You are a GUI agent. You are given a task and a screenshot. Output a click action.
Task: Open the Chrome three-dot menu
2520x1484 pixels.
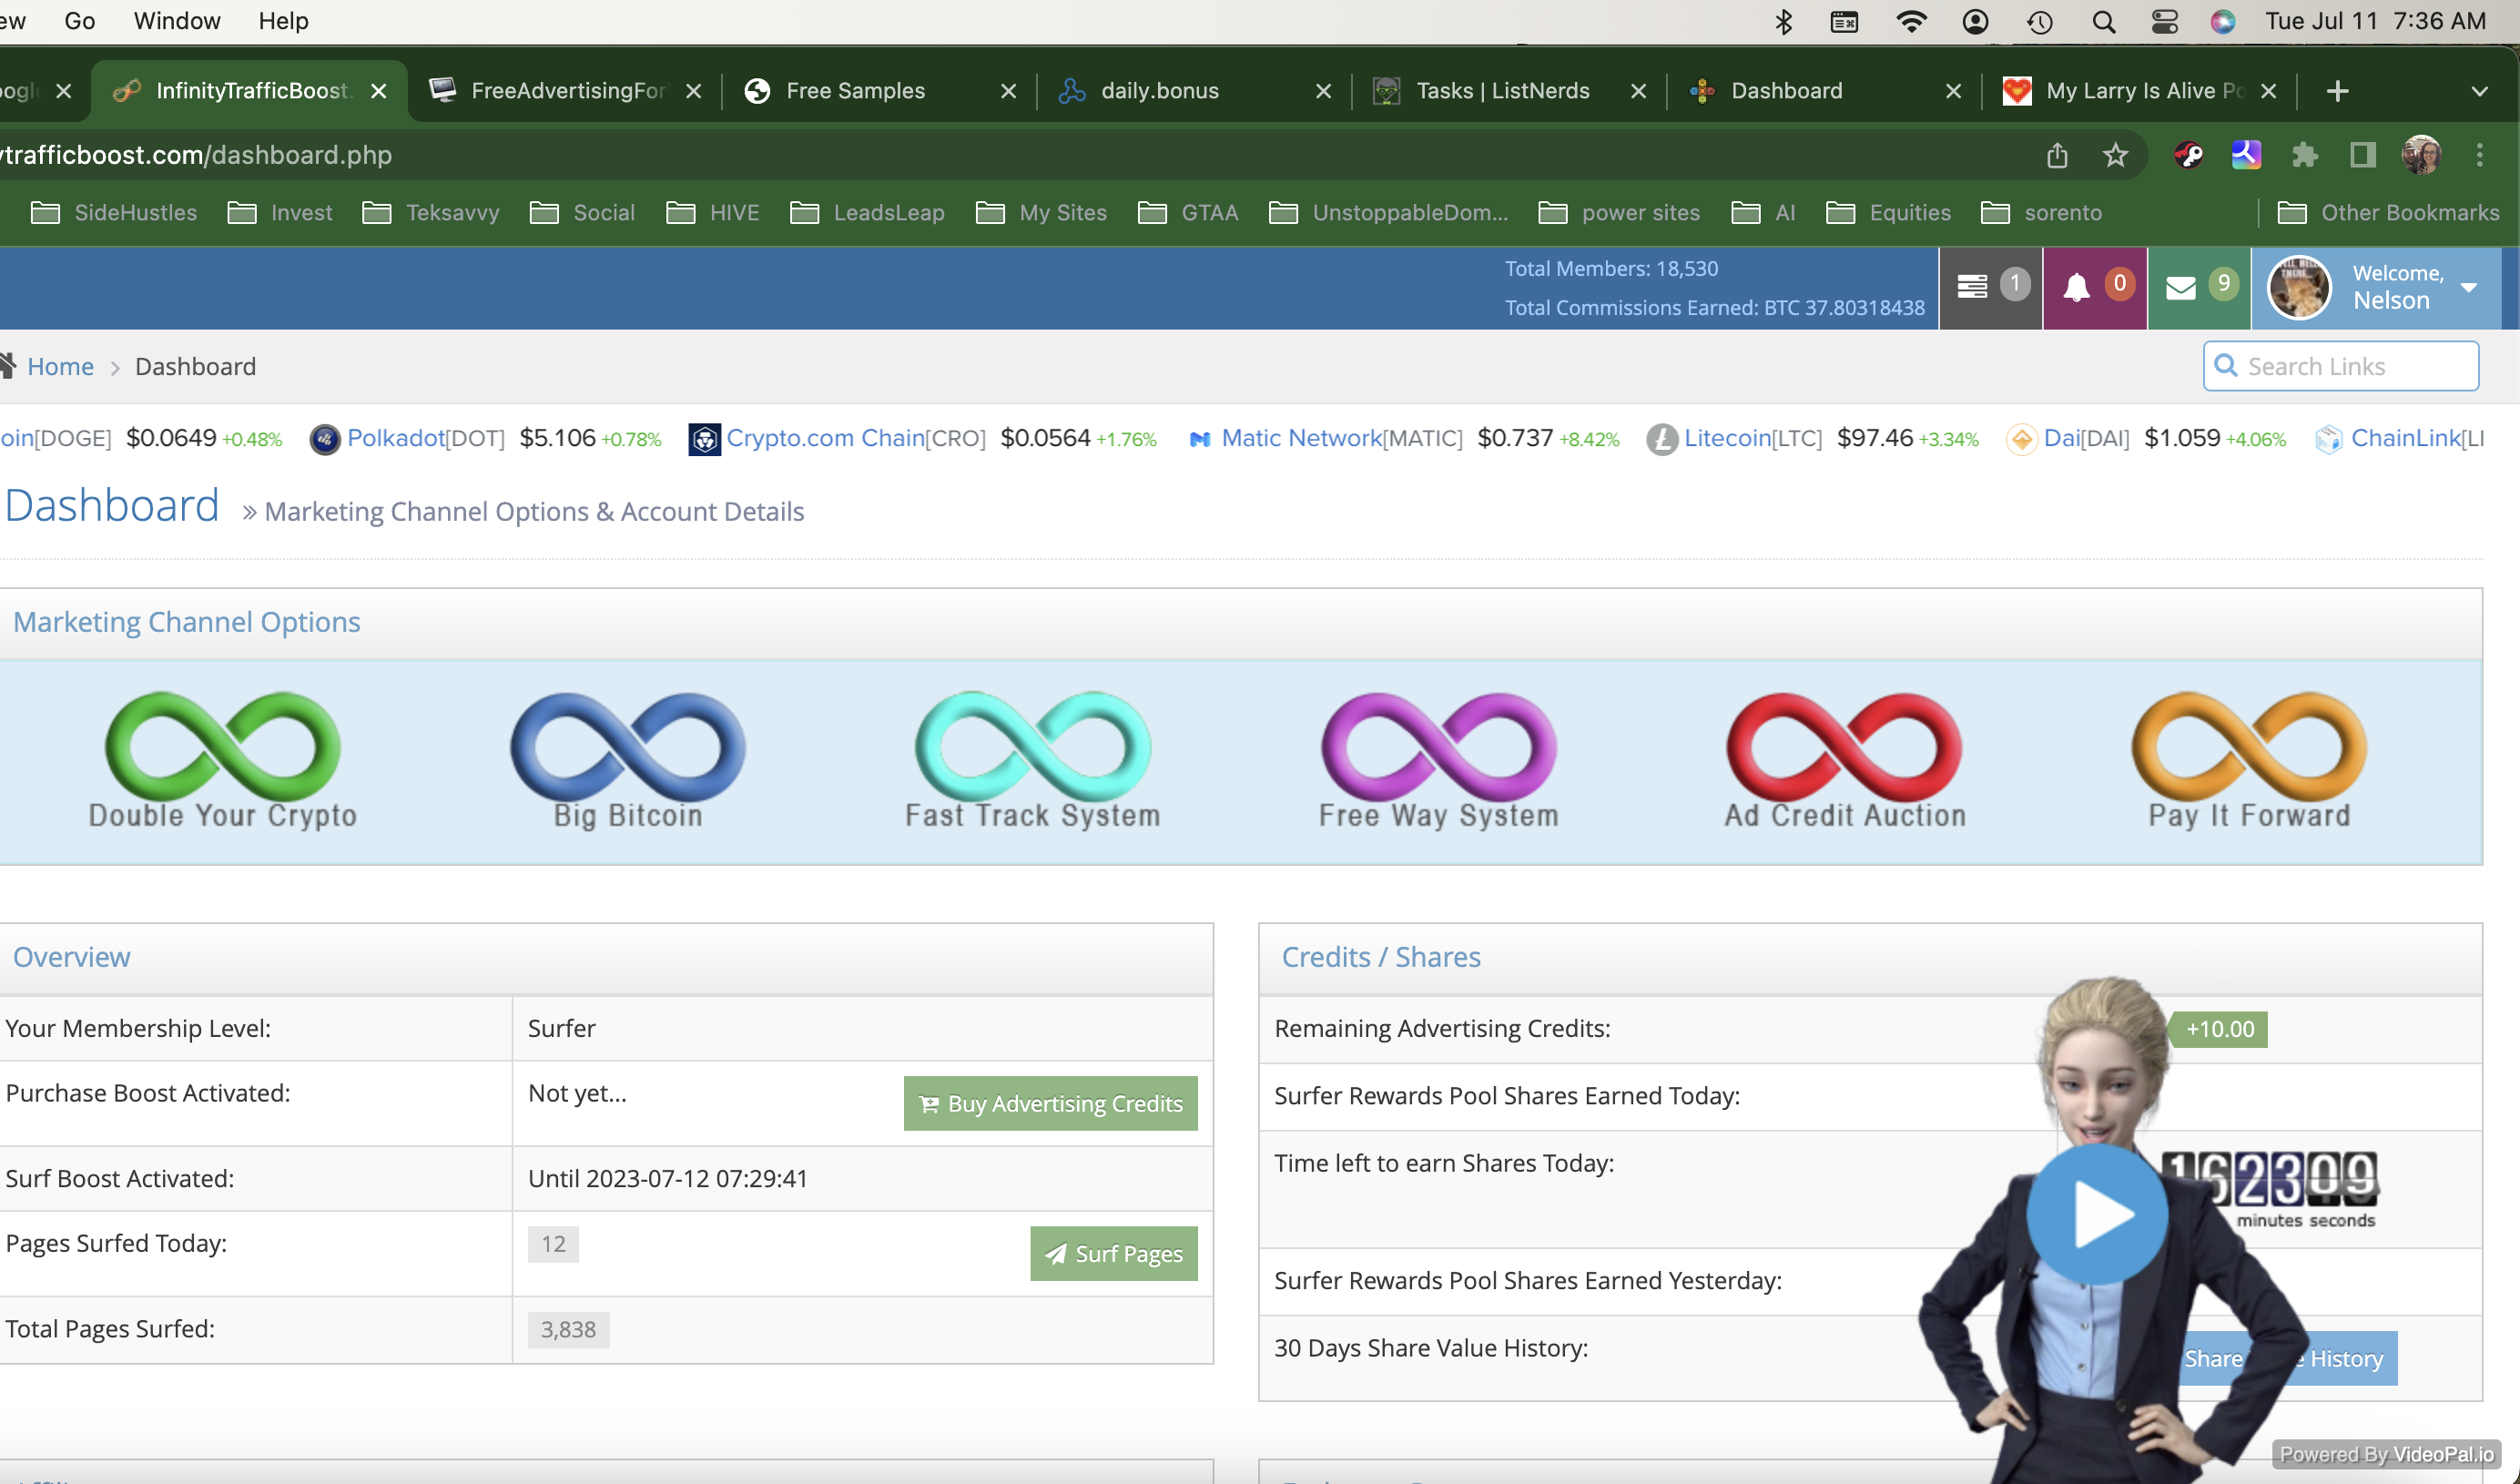2479,155
